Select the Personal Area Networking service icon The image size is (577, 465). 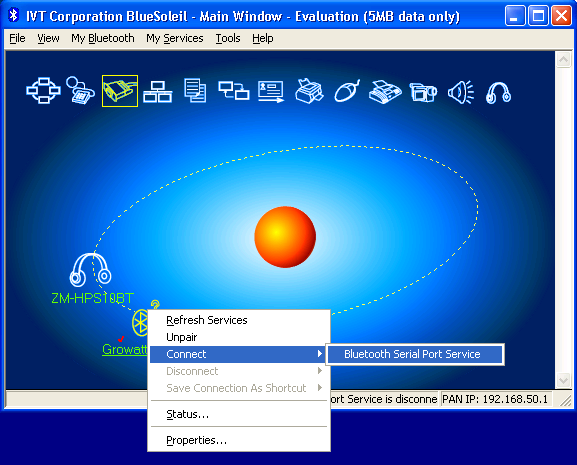pos(43,90)
